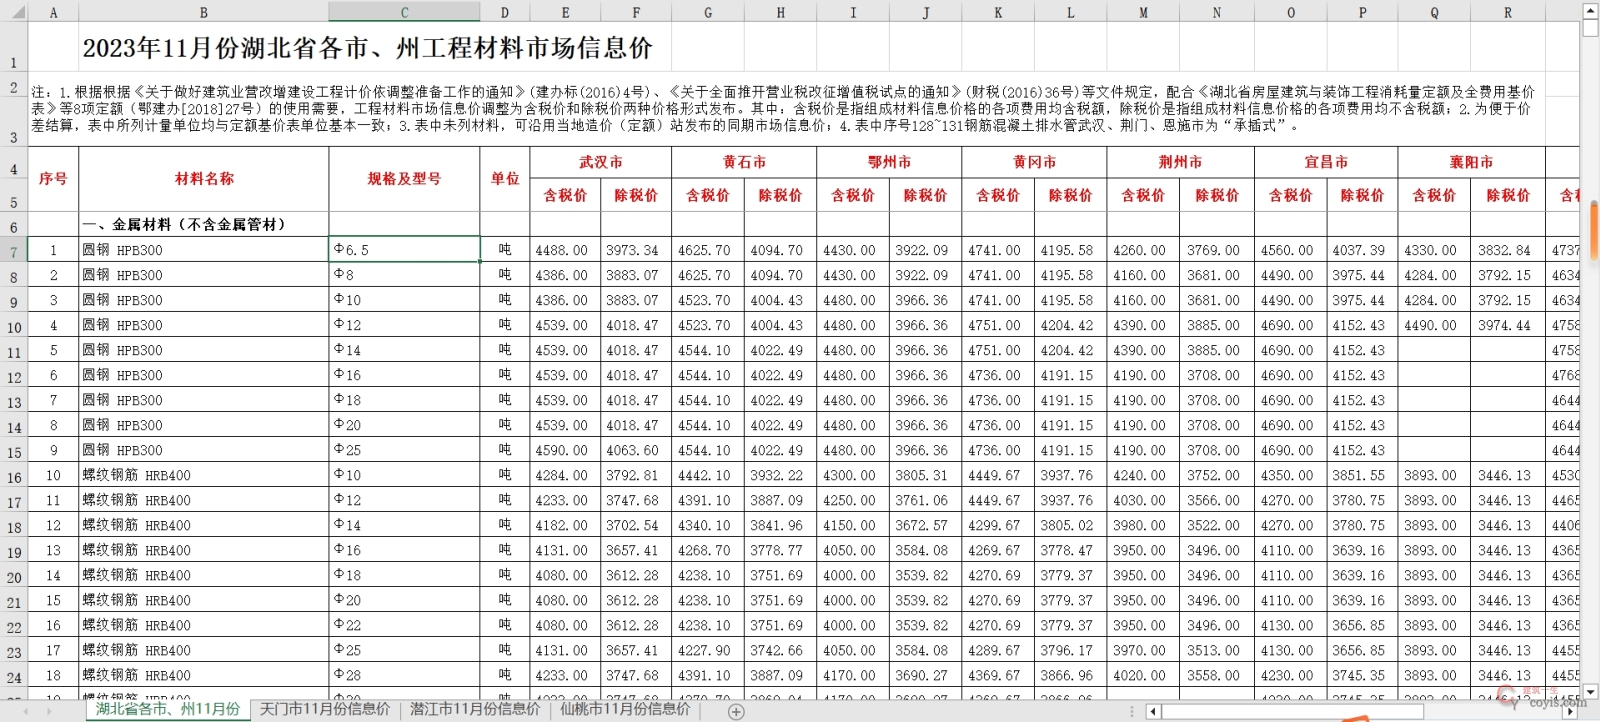Image resolution: width=1600 pixels, height=722 pixels.
Task: Select row 7 header
Action: click(x=14, y=250)
